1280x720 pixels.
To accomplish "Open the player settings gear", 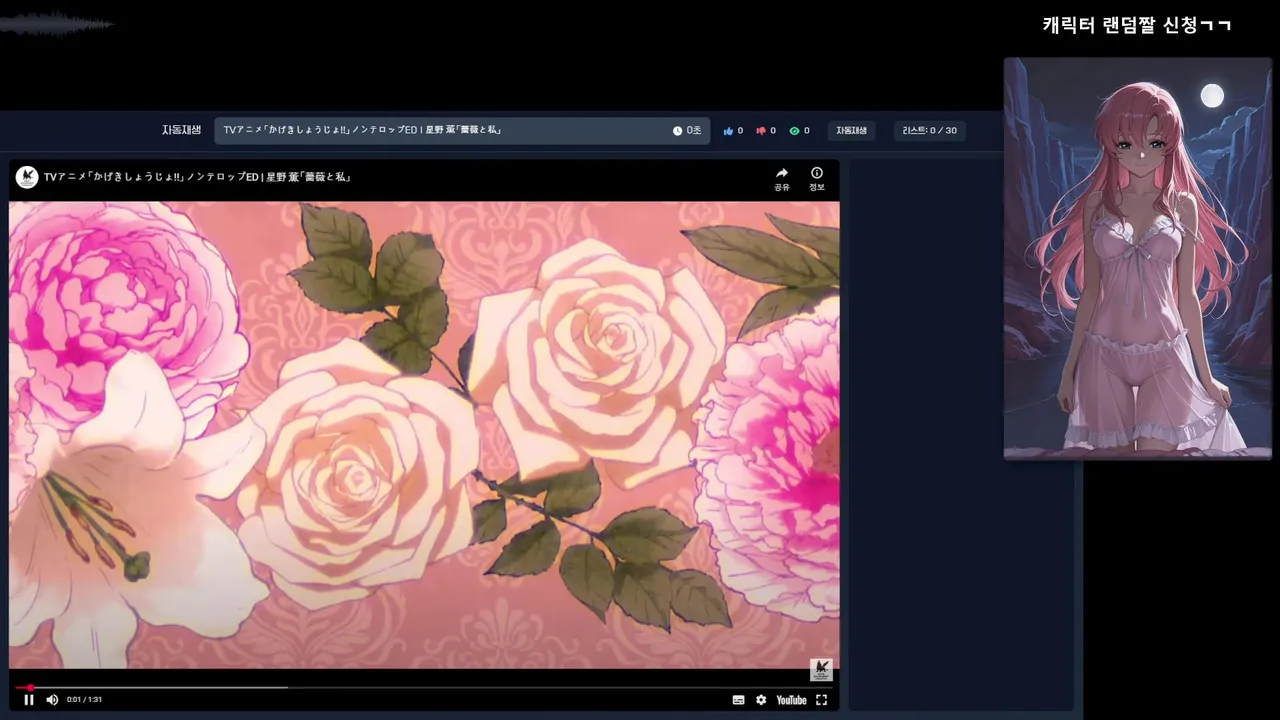I will point(761,700).
